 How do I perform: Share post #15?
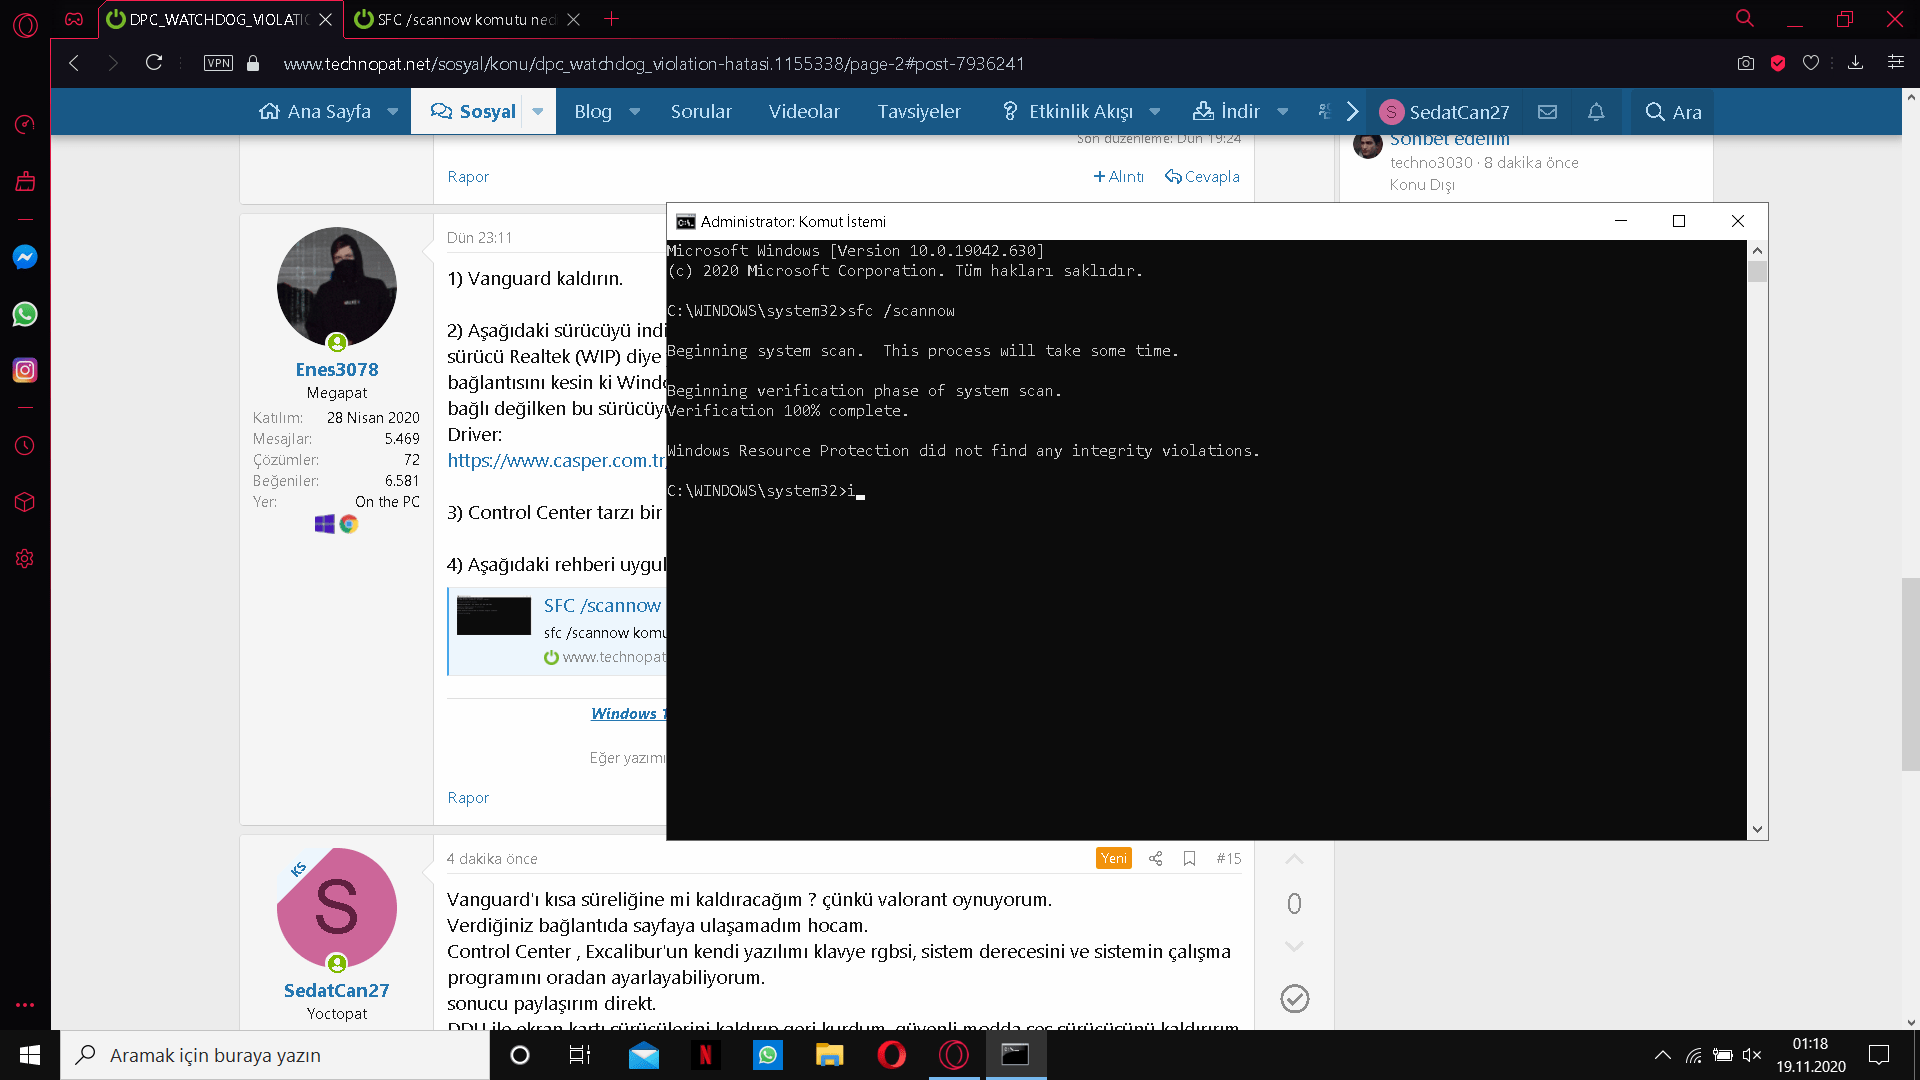pyautogui.click(x=1155, y=858)
